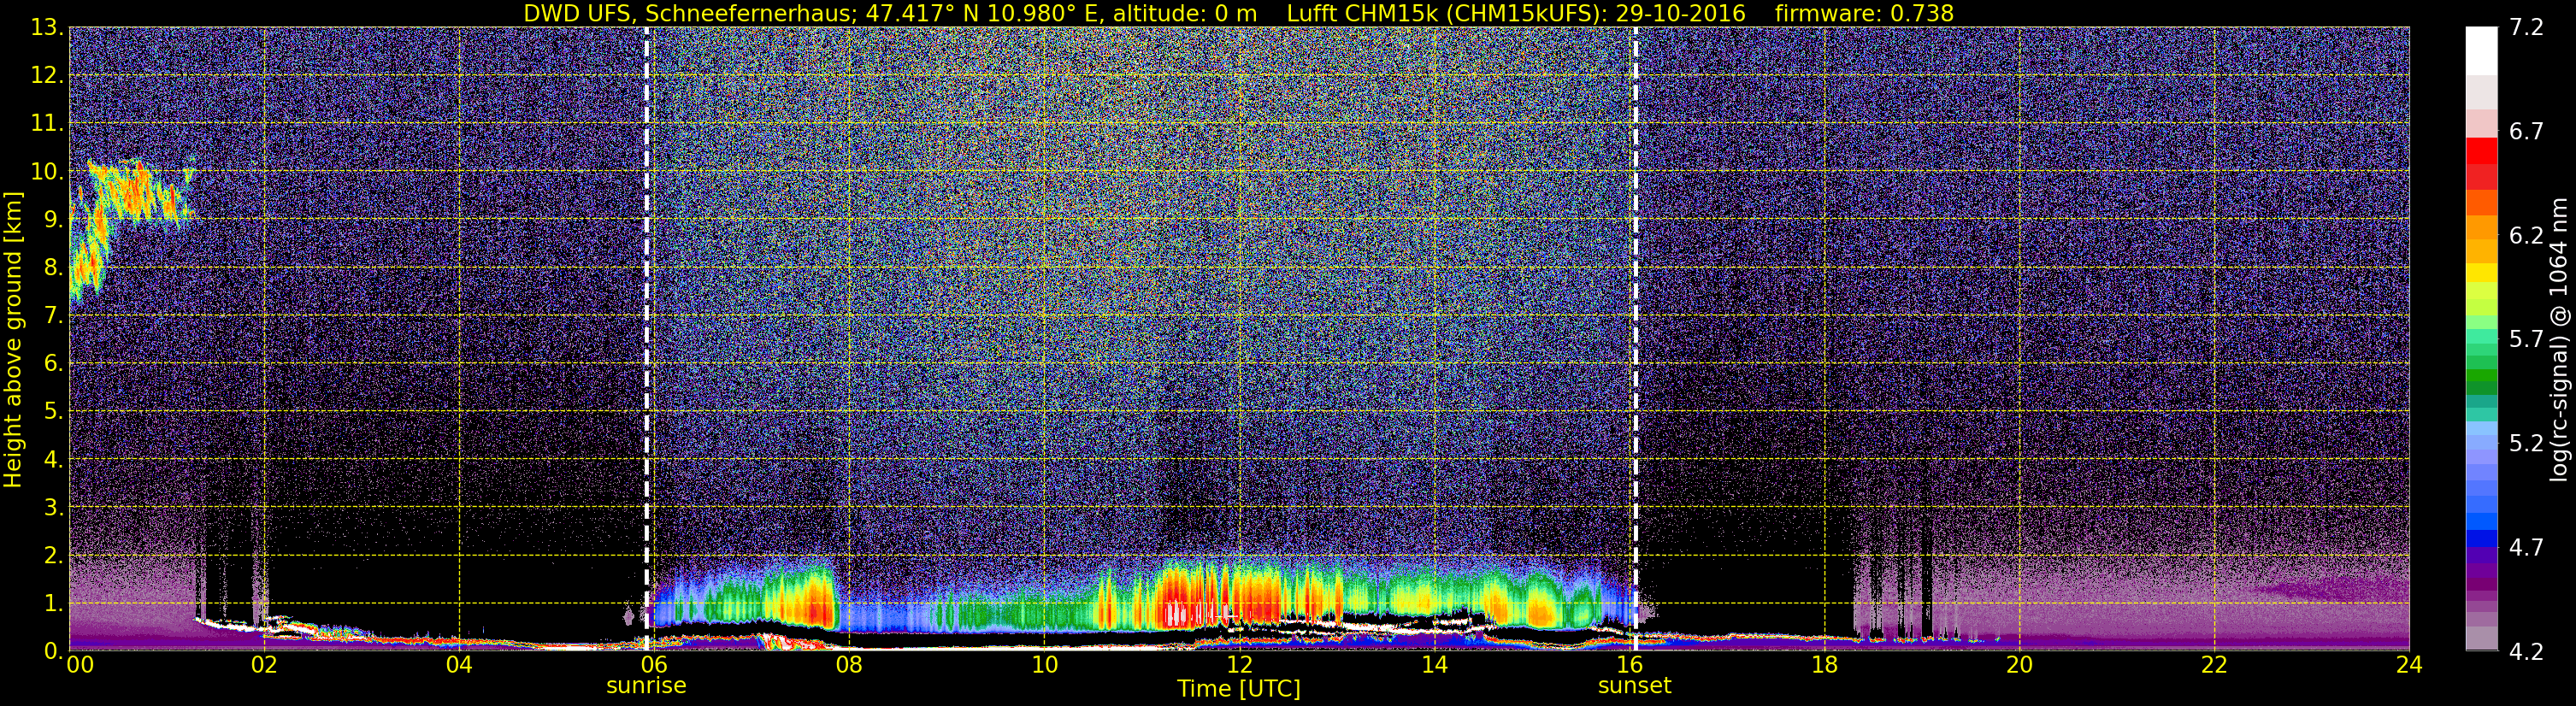
Task: Click the 'sunset' label under the time axis
Action: point(1634,685)
